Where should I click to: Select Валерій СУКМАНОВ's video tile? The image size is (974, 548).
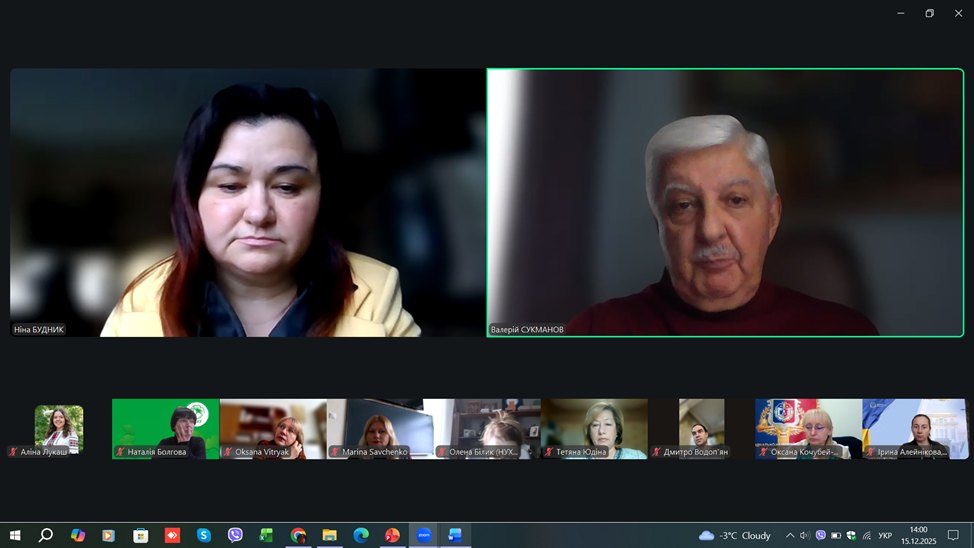tap(725, 202)
